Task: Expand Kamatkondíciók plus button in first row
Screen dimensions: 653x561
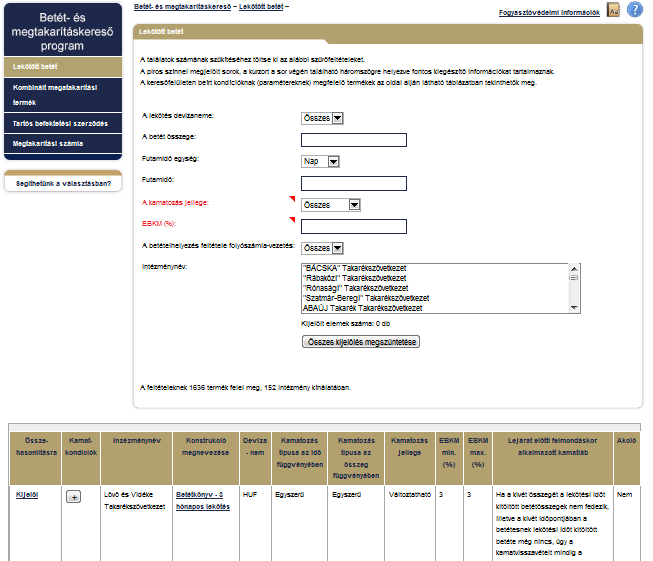Action: [74, 497]
